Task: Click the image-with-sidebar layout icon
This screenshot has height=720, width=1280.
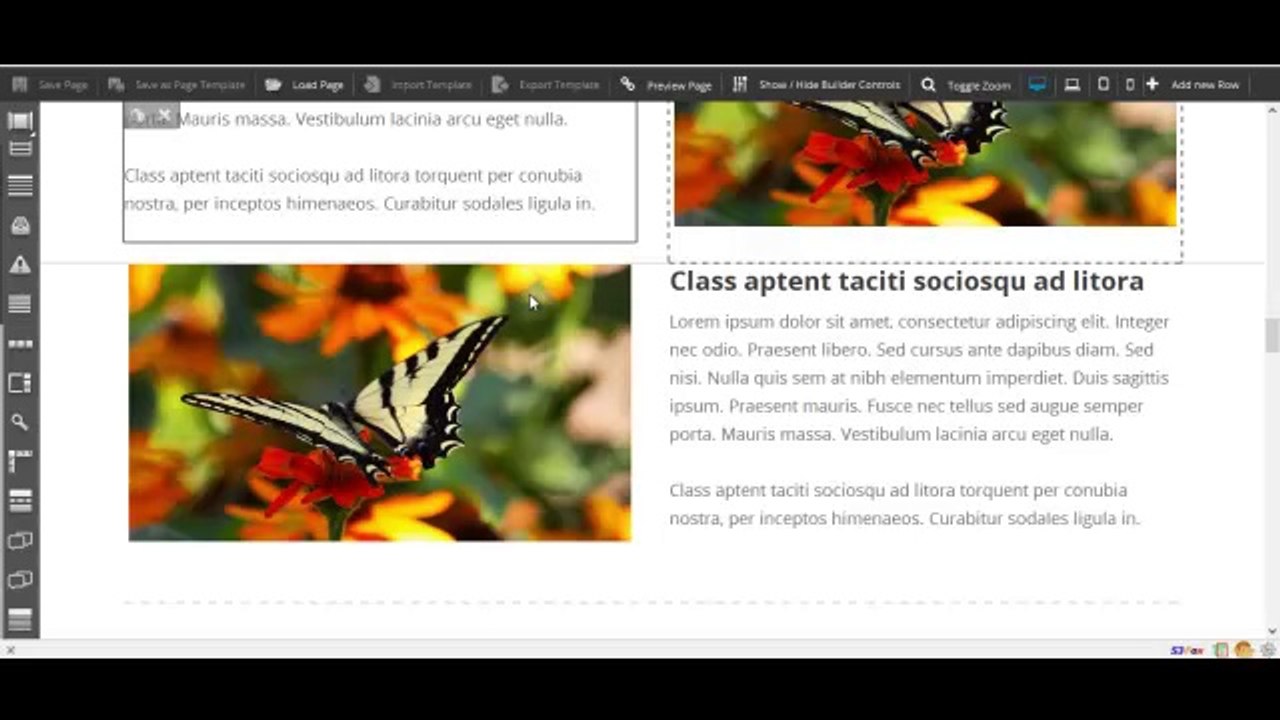Action: click(x=20, y=383)
